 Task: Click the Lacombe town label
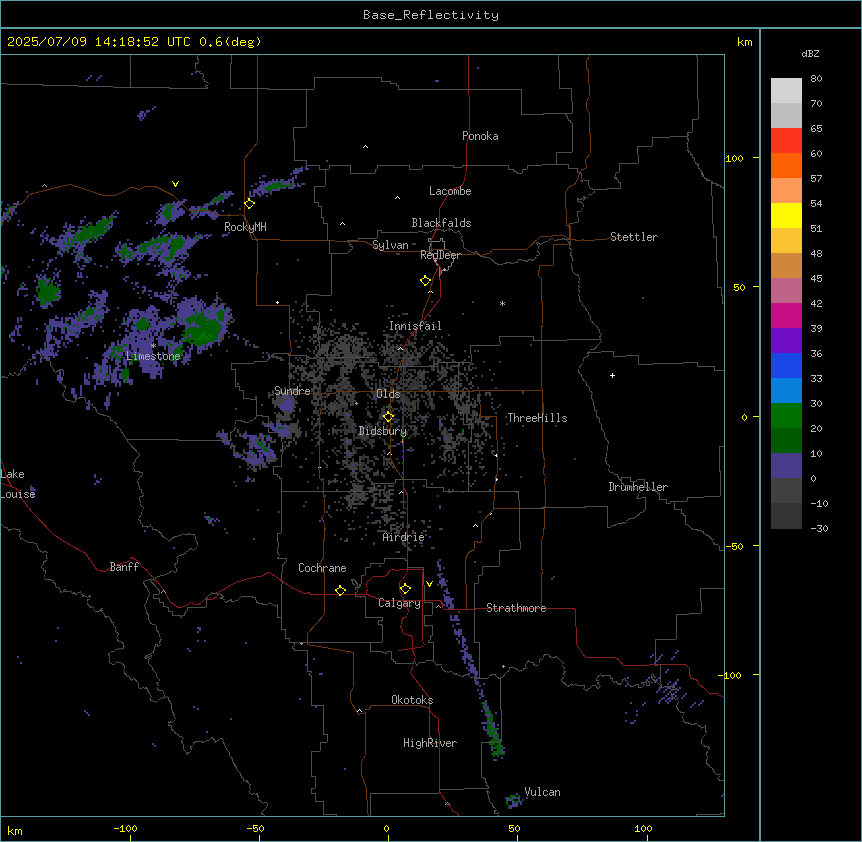(x=450, y=191)
